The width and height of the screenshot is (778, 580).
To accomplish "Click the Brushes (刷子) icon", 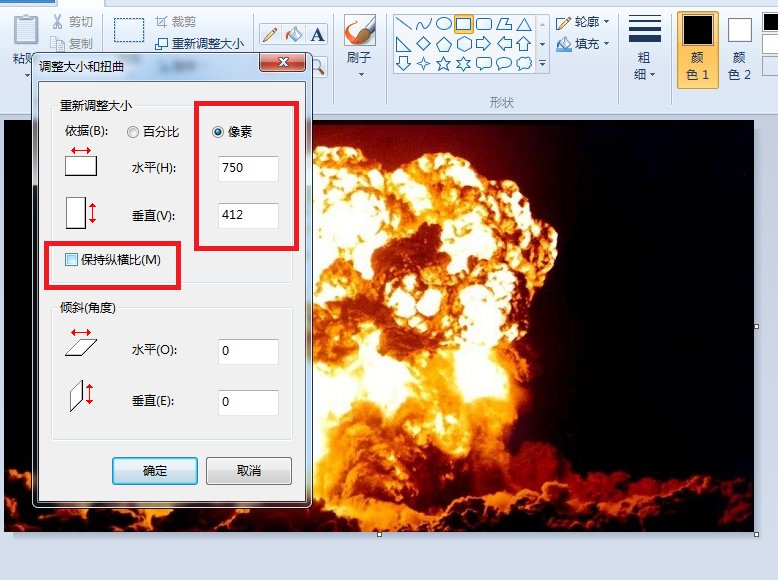I will (359, 31).
